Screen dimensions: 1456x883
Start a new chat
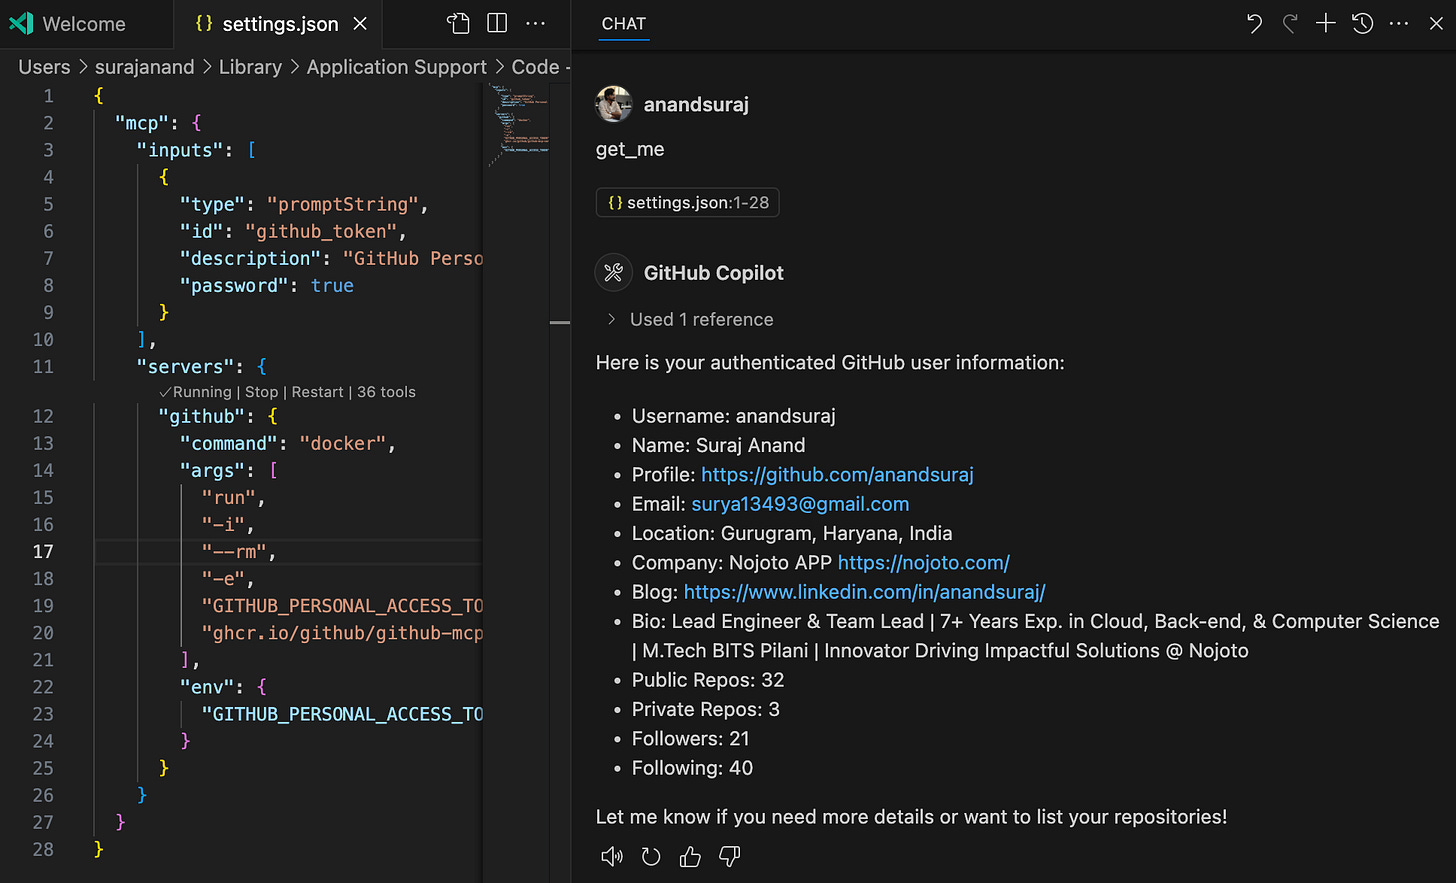click(x=1326, y=23)
